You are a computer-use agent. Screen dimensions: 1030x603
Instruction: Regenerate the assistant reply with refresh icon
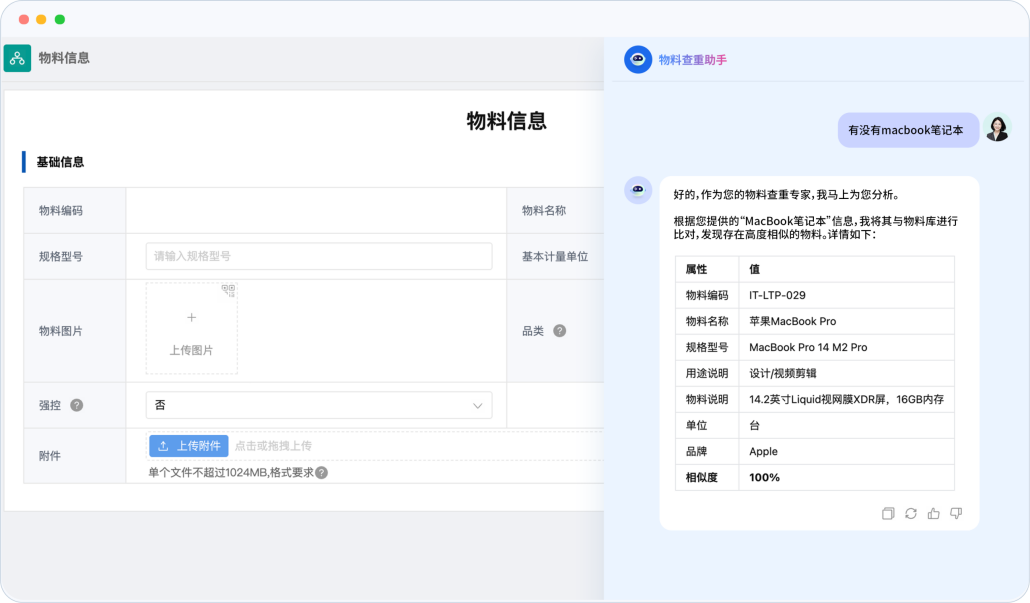tap(910, 514)
